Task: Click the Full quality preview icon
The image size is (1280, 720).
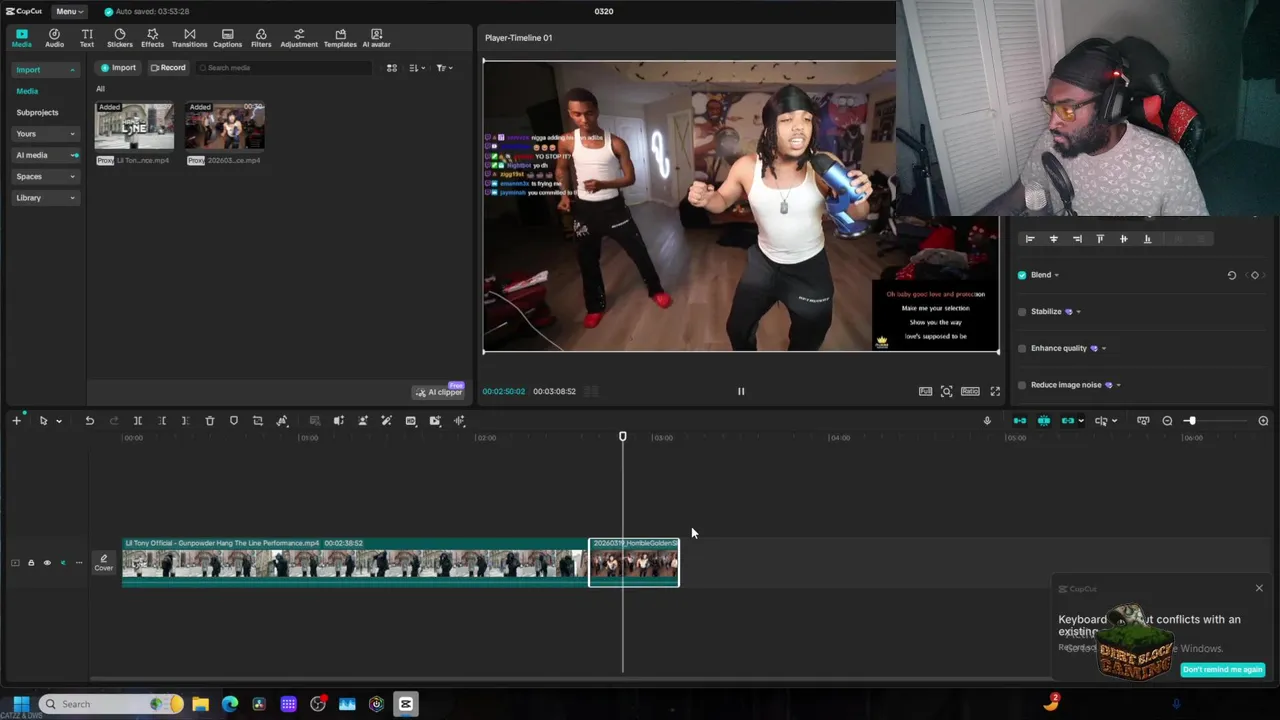Action: (x=925, y=392)
